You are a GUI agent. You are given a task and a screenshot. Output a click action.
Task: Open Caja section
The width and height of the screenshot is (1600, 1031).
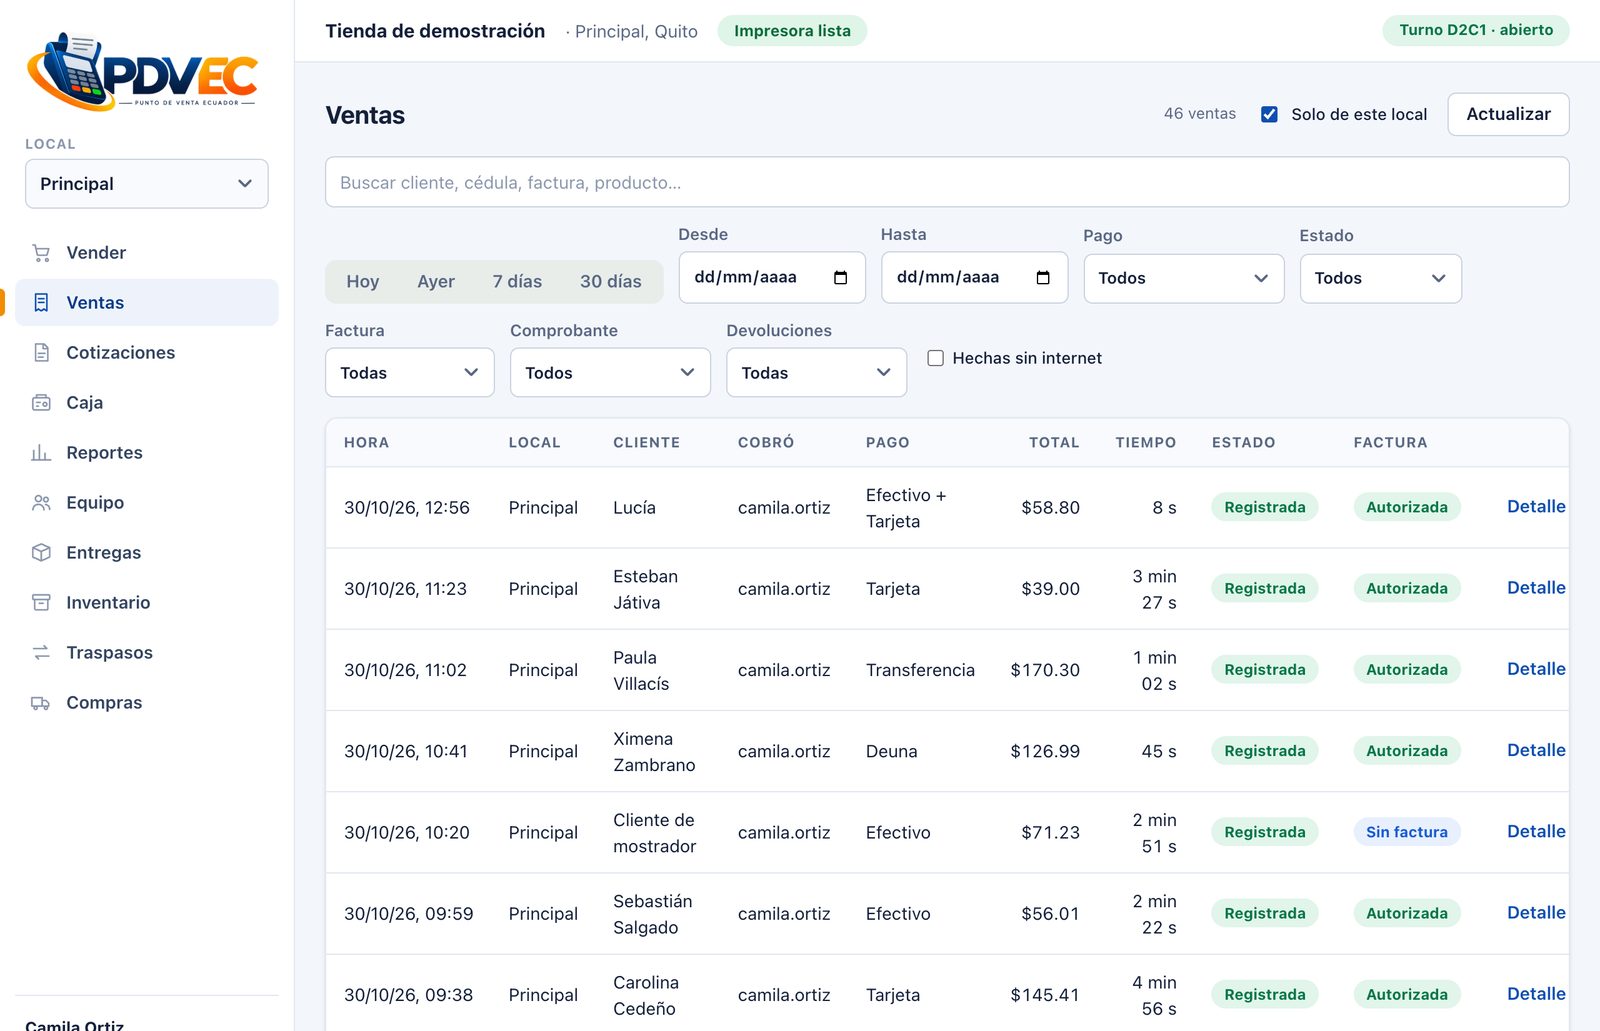(x=147, y=403)
